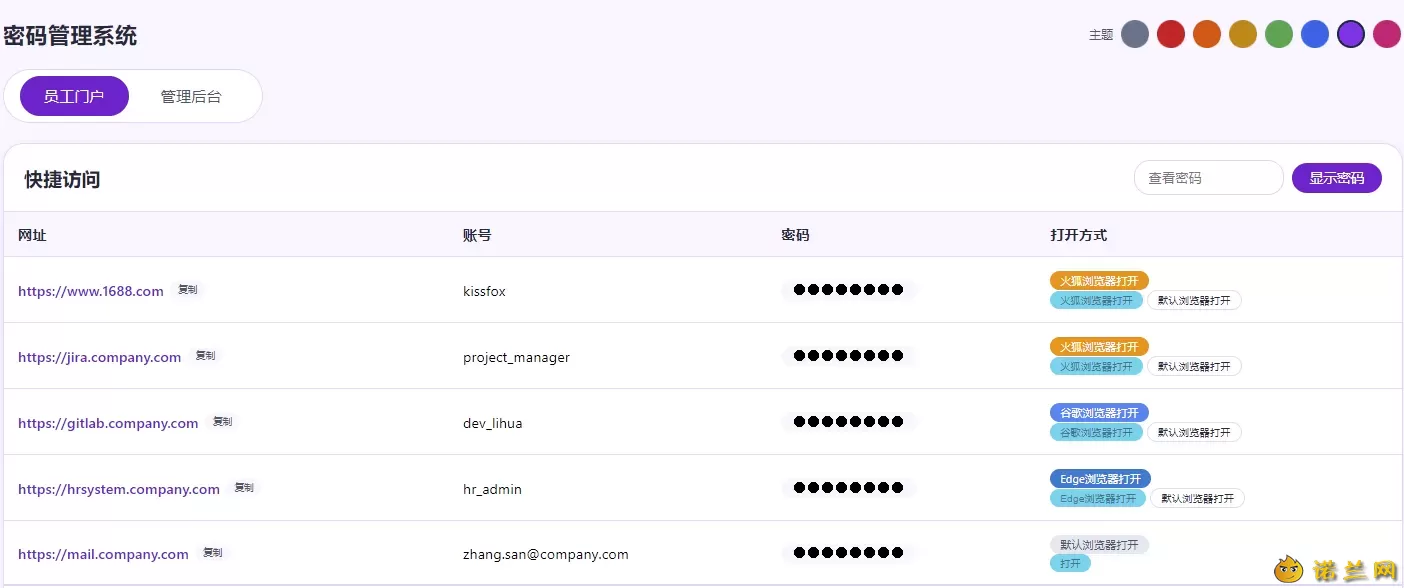Click light-blue 火狐浏览器打开 button in 1688 row

1096,300
